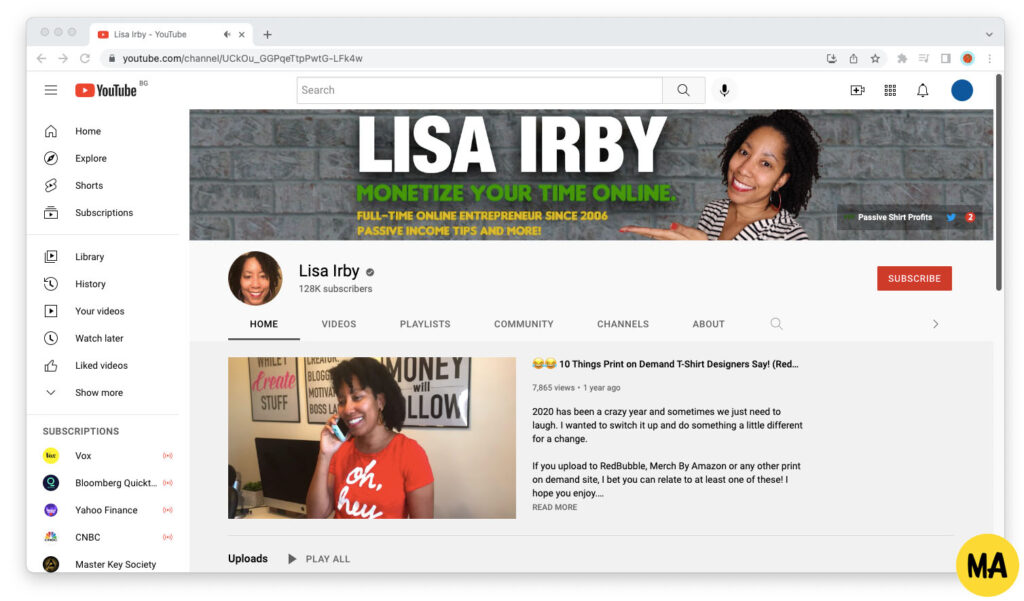Click PLAY ALL next to Uploads
This screenshot has width=1024, height=601.
(319, 559)
